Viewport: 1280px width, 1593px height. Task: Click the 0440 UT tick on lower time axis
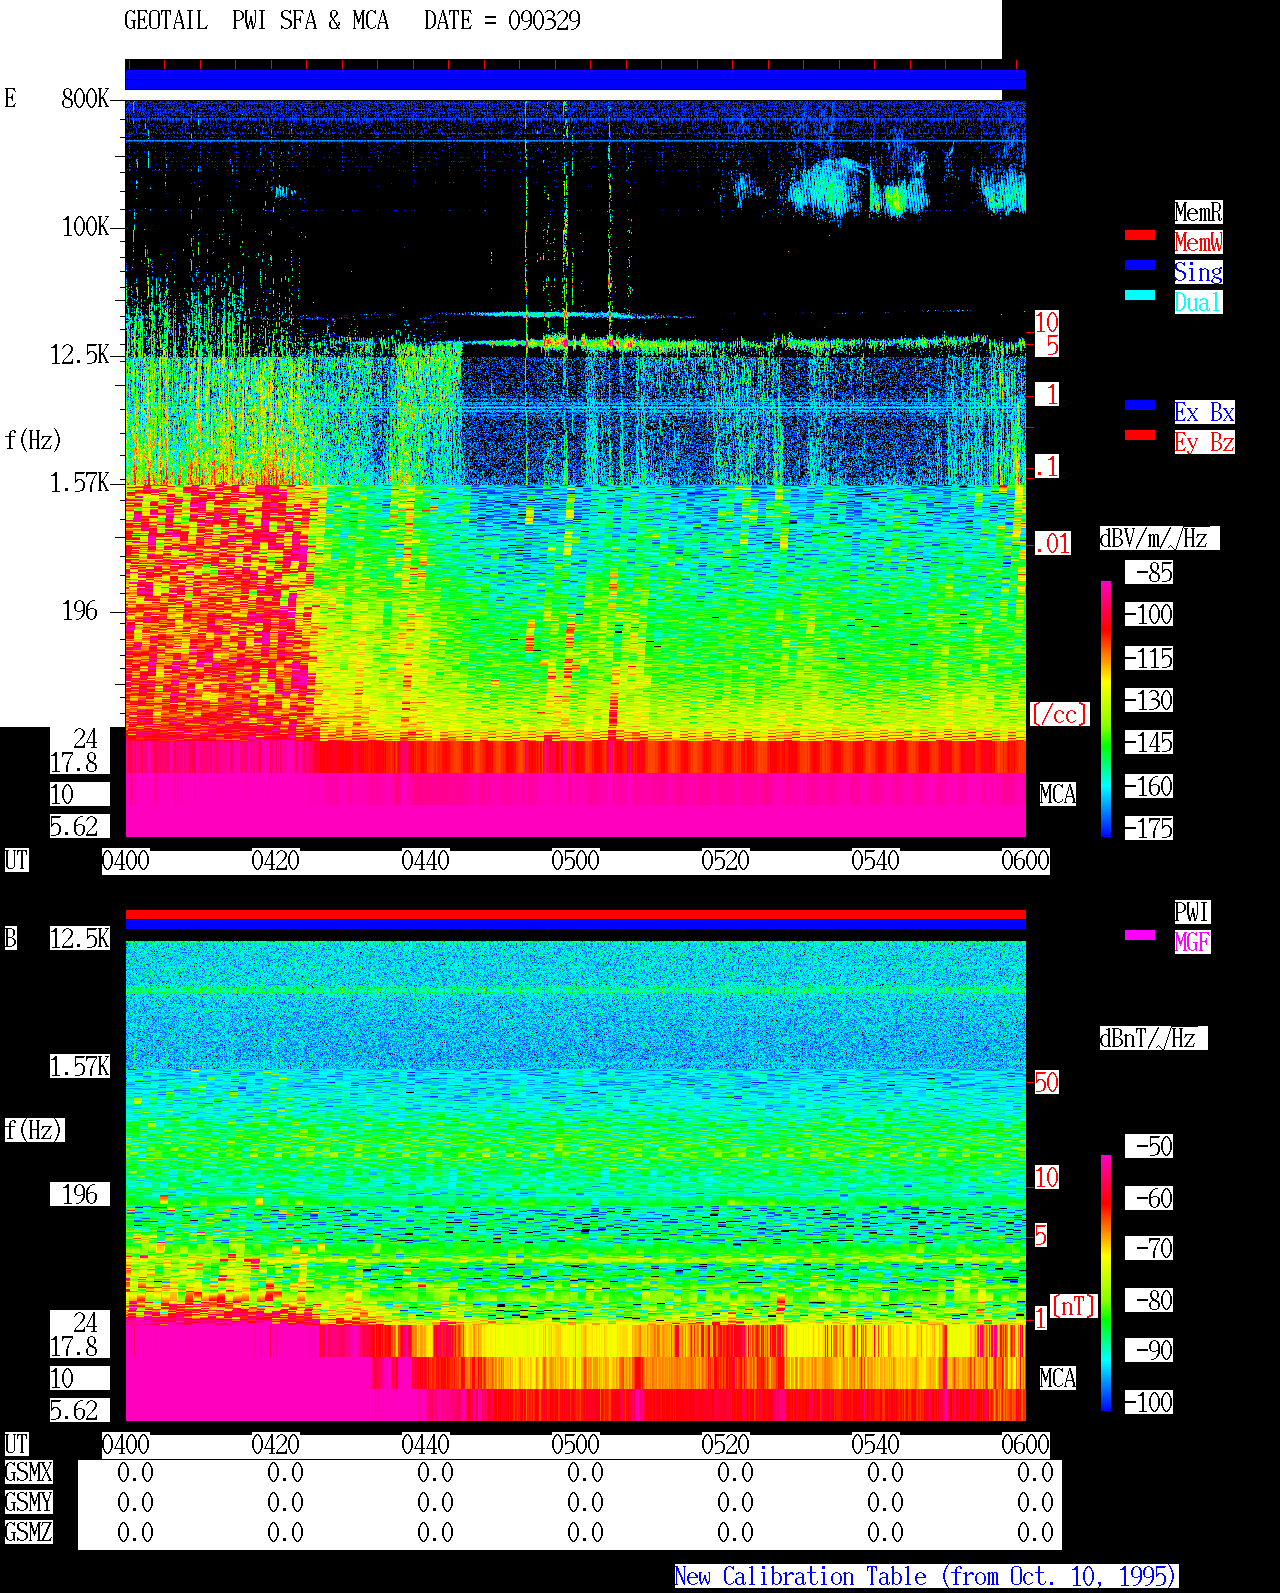coord(425,1445)
